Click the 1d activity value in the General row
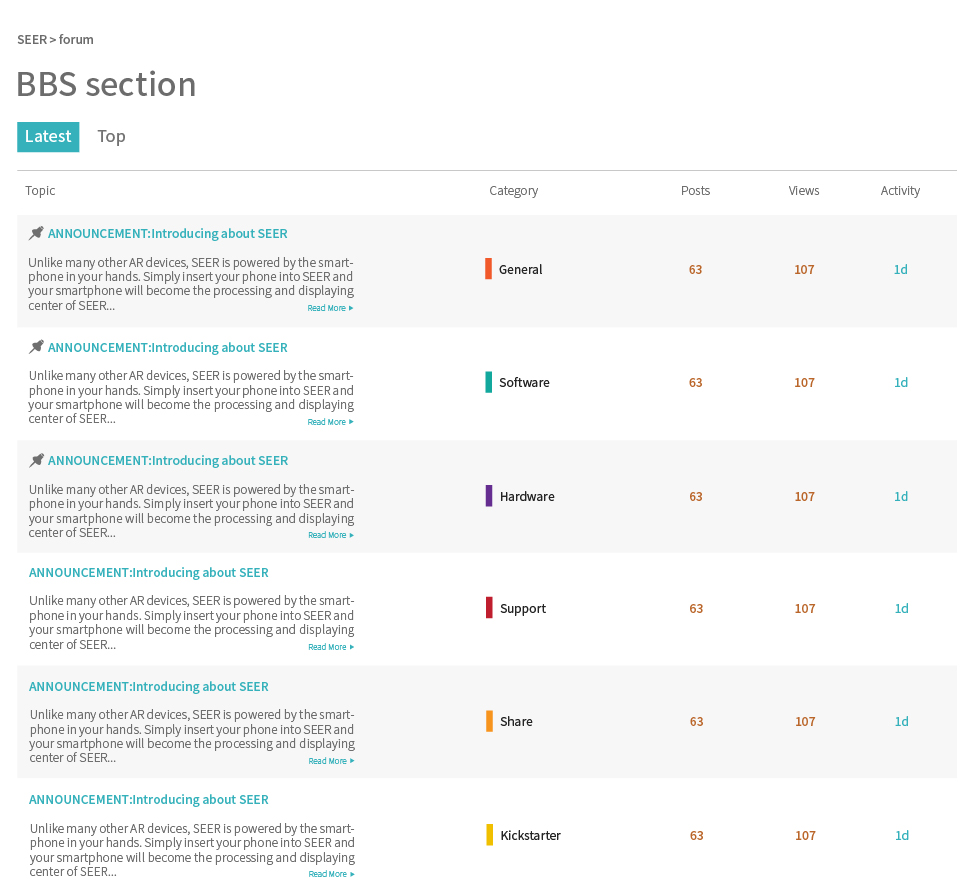The width and height of the screenshot is (980, 891). coord(901,269)
